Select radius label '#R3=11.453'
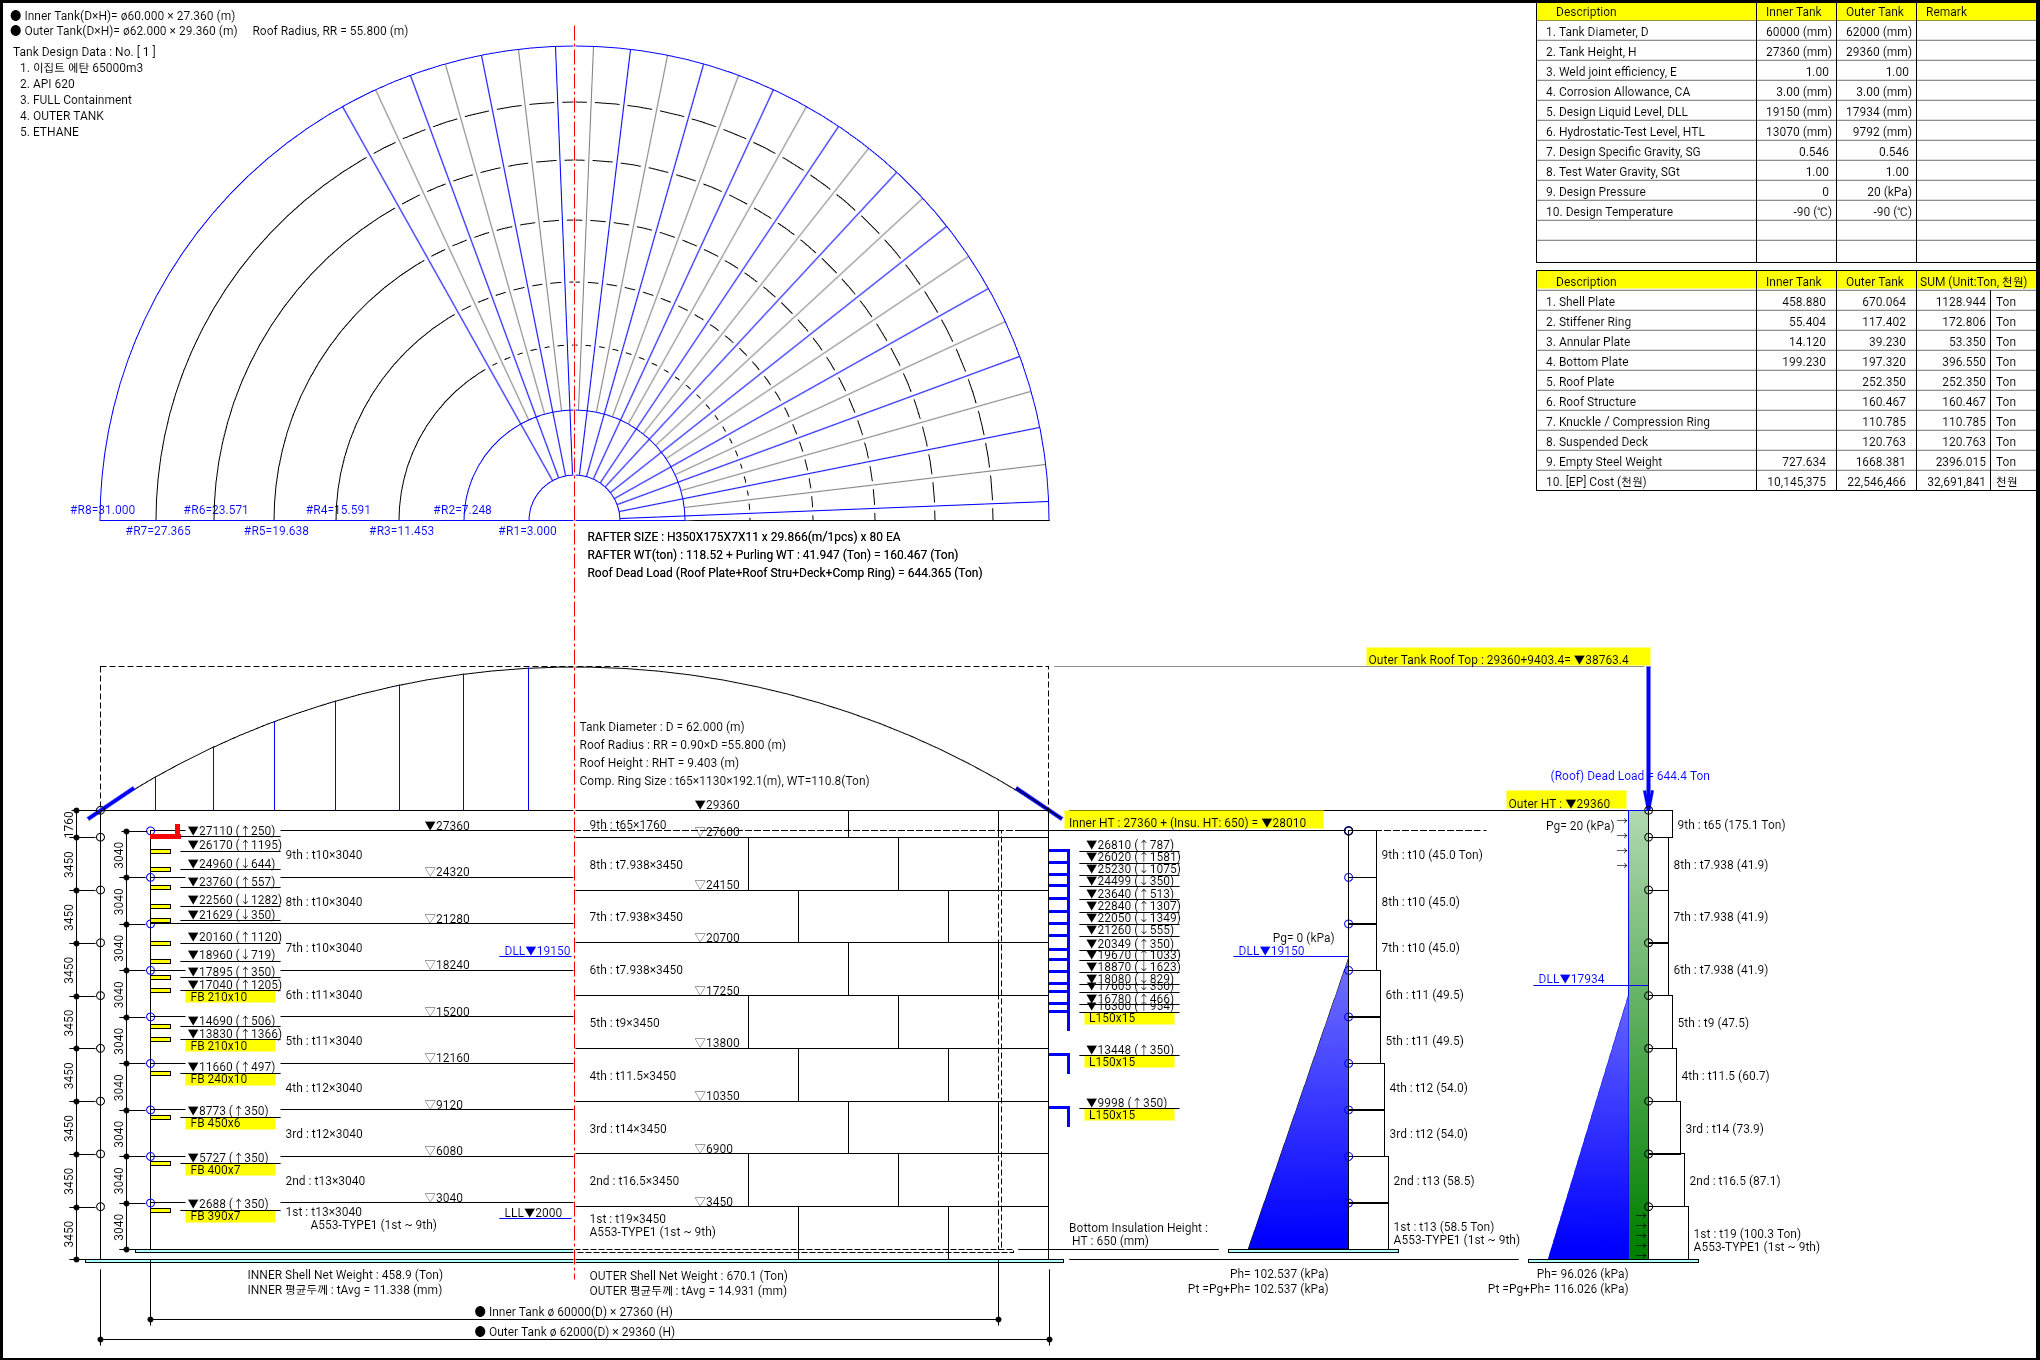The image size is (2040, 1360). [402, 531]
